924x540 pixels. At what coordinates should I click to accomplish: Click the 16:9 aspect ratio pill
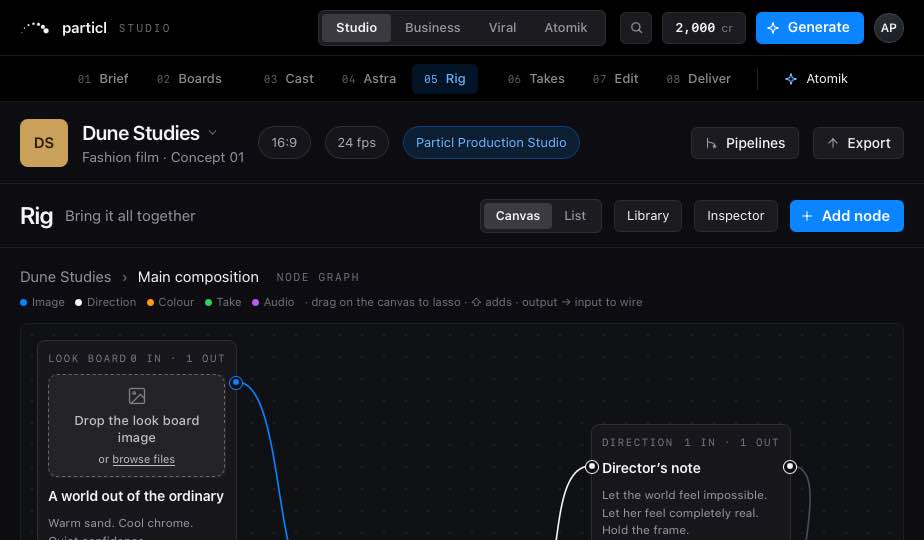(284, 143)
